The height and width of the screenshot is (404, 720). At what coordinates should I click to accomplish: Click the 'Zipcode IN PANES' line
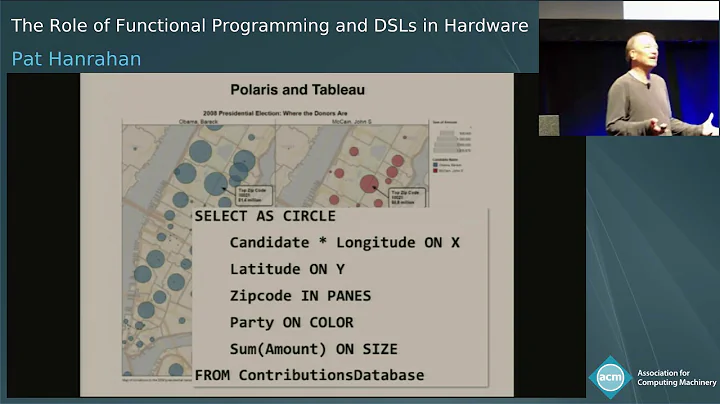coord(300,296)
